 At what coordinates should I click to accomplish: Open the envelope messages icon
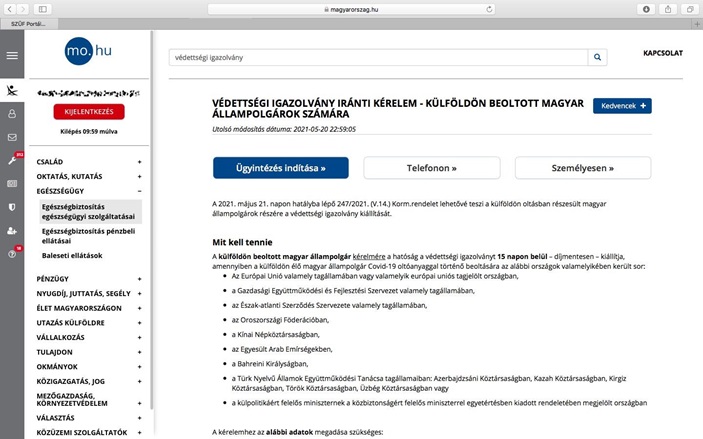pos(12,137)
